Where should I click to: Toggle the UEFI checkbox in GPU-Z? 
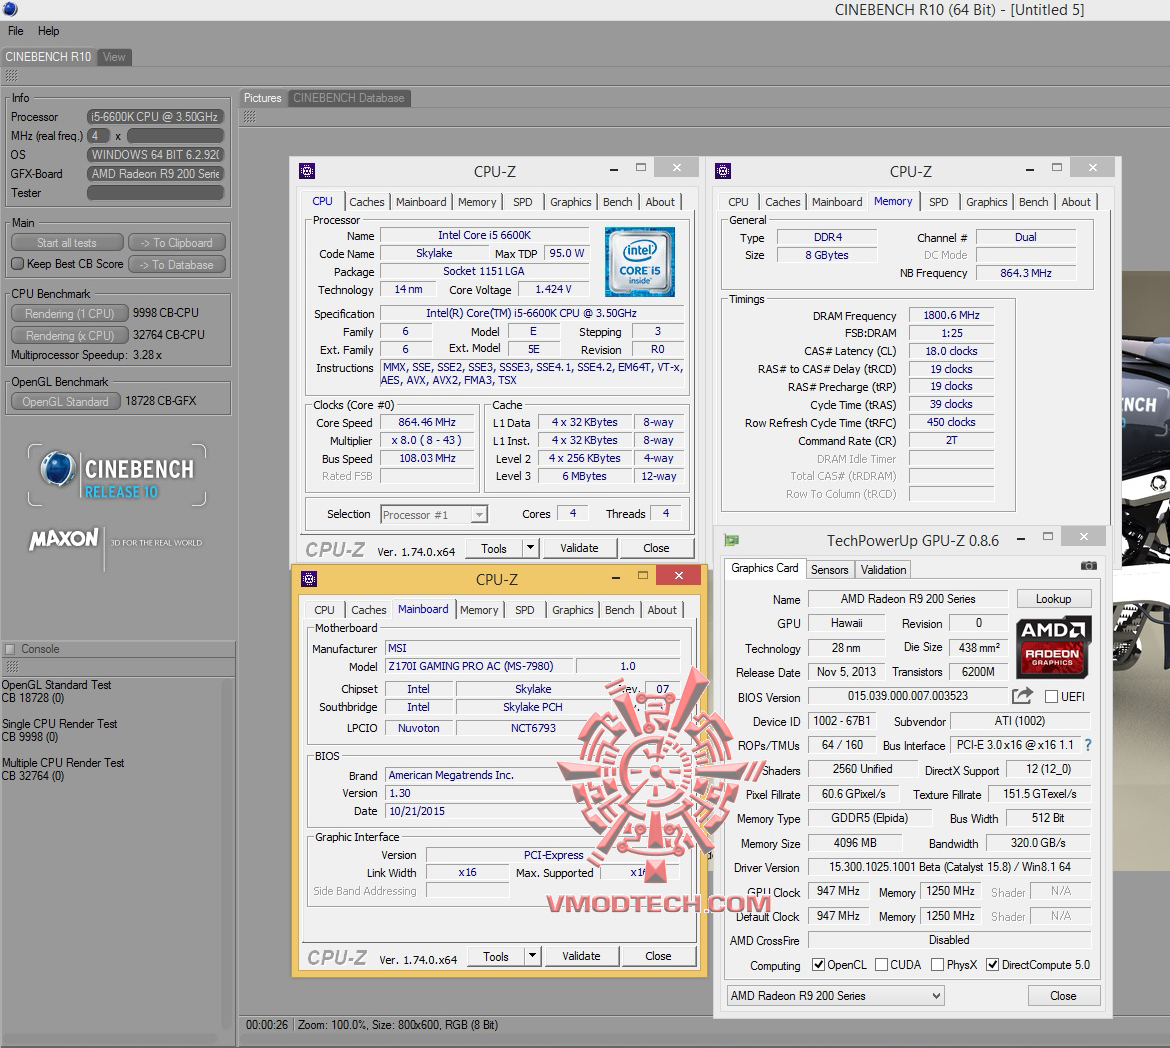coord(1051,697)
